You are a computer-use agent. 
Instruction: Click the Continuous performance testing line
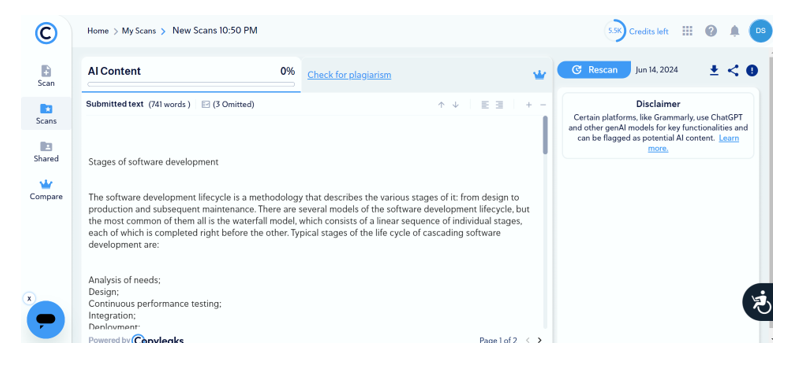tap(155, 304)
